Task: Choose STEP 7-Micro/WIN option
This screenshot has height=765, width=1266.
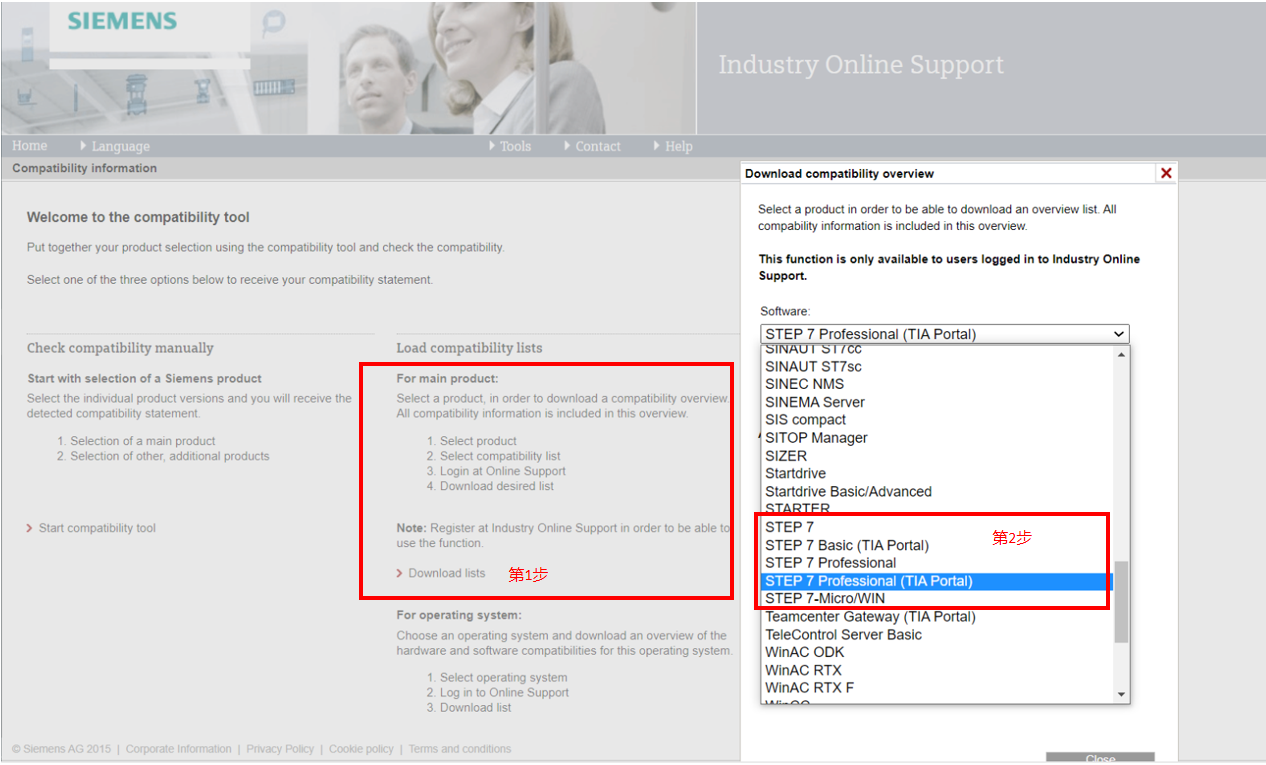Action: pyautogui.click(x=937, y=599)
